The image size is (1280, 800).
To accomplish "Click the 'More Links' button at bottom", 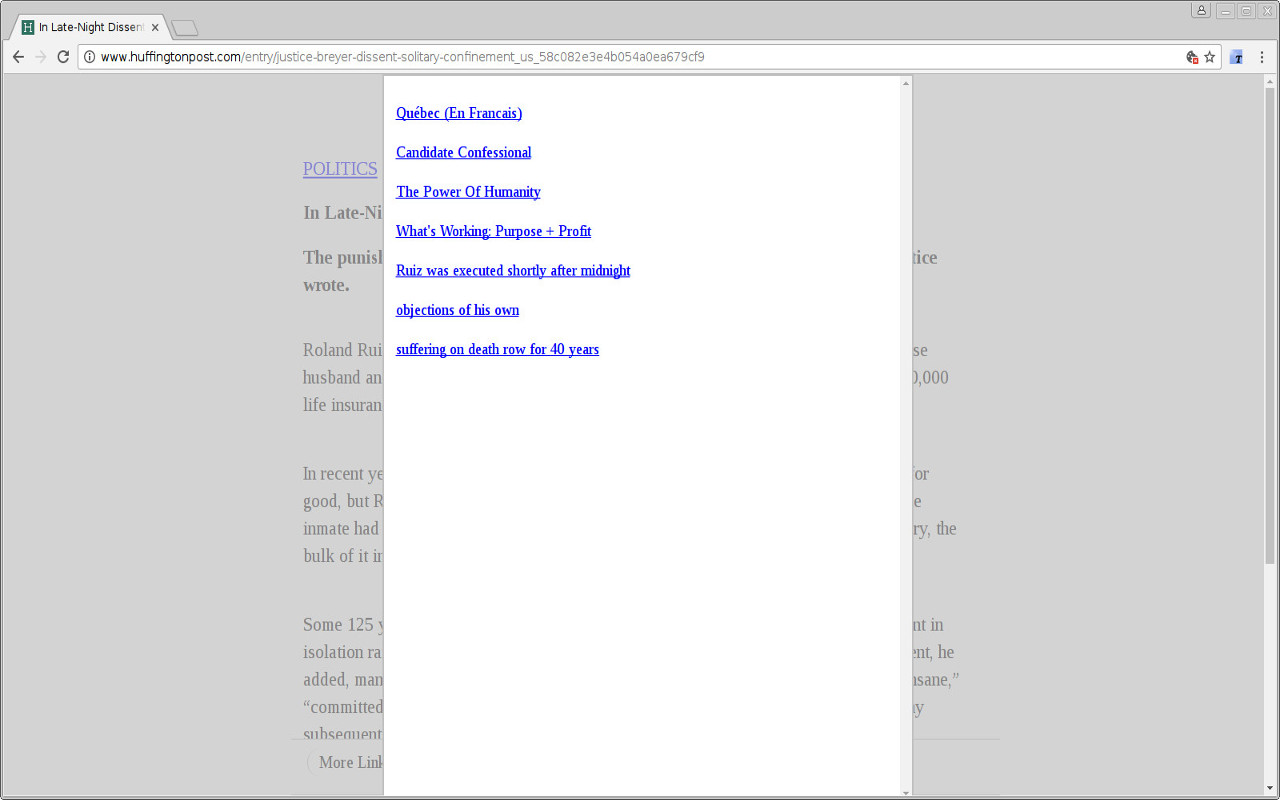I will click(345, 762).
